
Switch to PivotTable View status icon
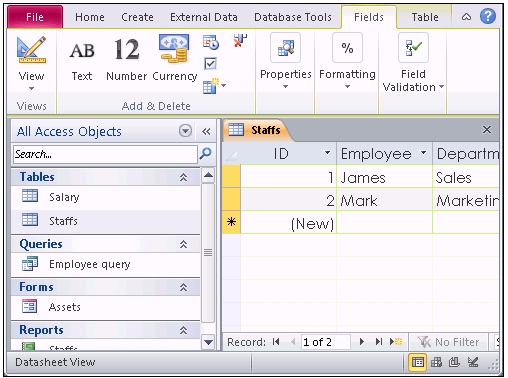point(436,362)
